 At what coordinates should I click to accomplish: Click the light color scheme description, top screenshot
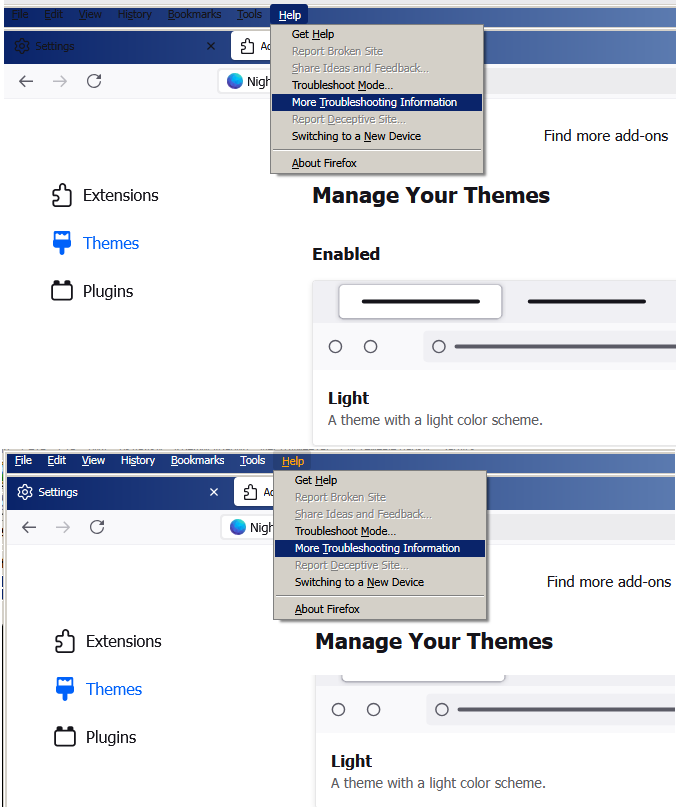tap(435, 420)
